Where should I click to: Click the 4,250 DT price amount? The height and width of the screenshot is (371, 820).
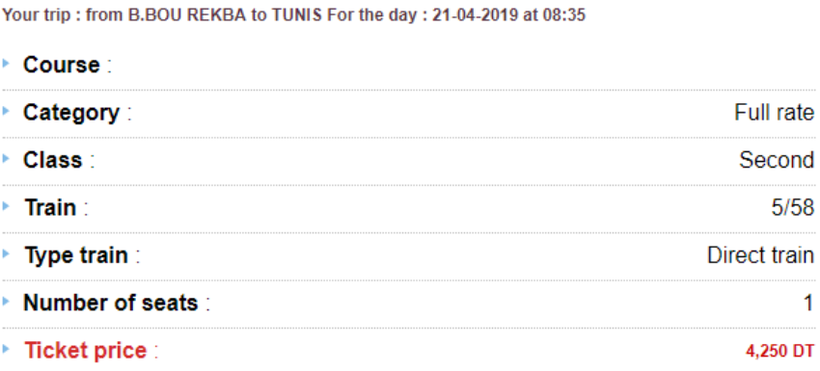[x=780, y=351]
